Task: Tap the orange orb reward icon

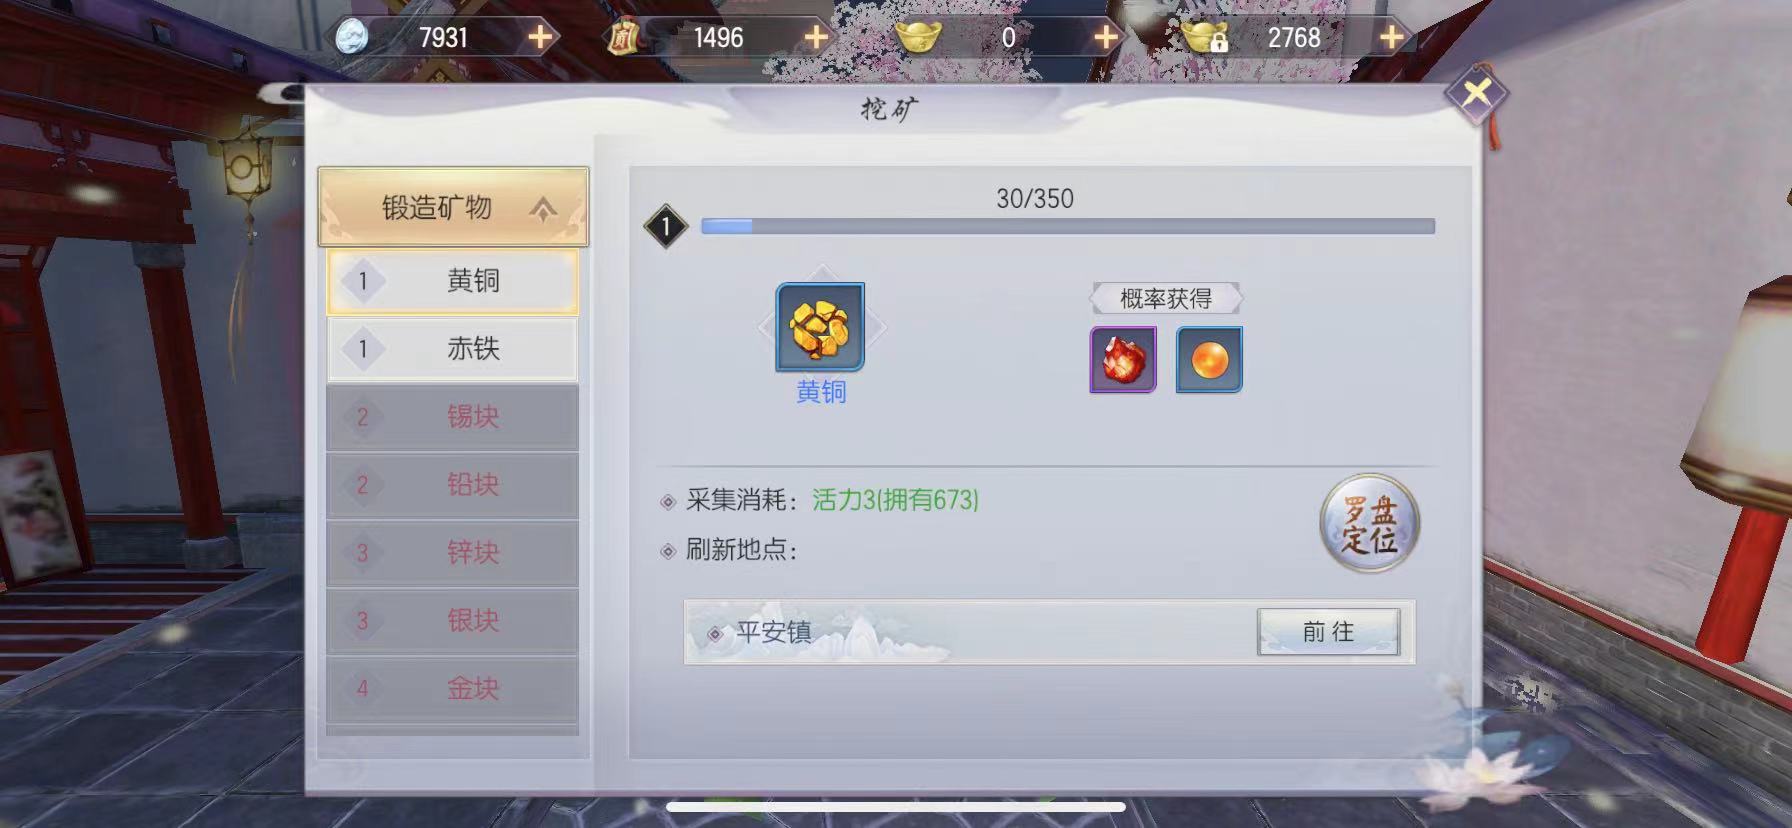Action: [x=1209, y=359]
